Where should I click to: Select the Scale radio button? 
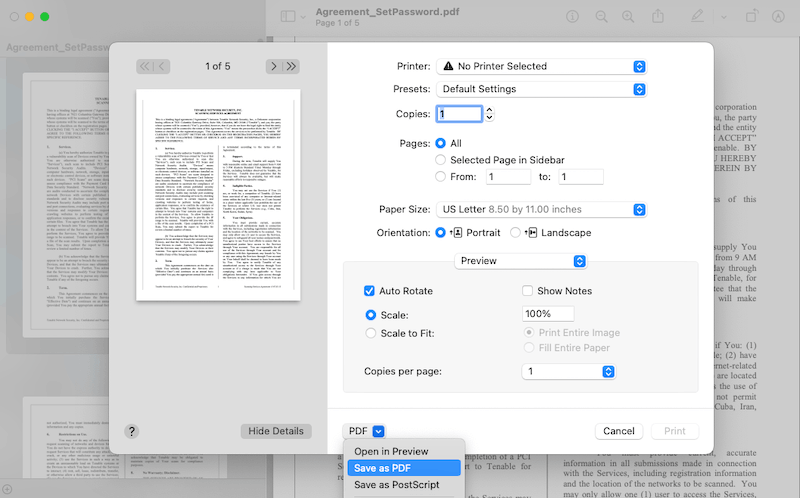[371, 315]
